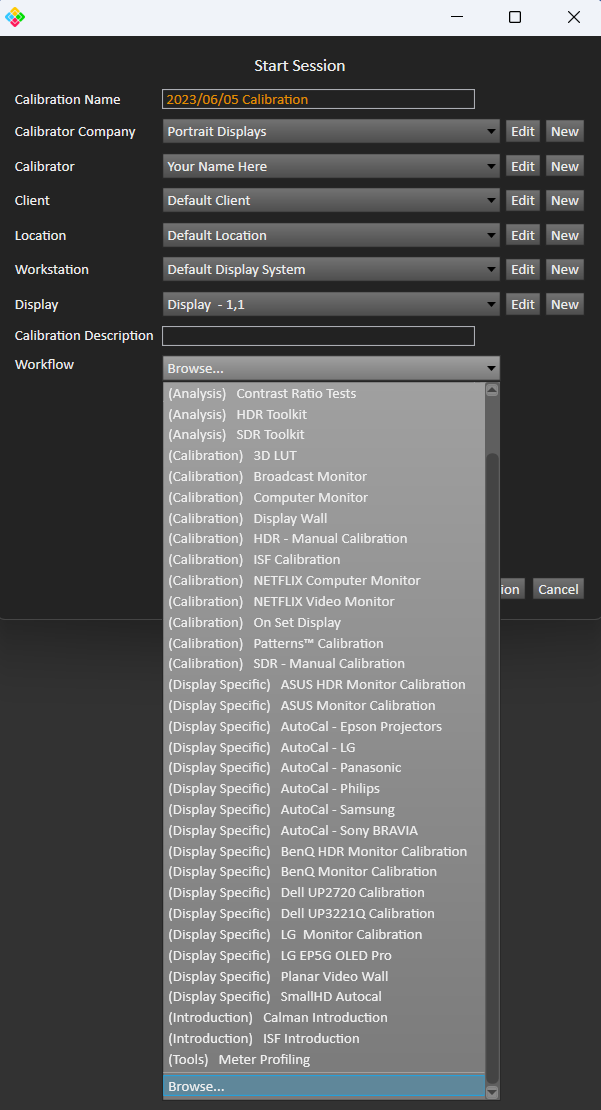Create a New Workstation
The image size is (601, 1110).
(565, 270)
